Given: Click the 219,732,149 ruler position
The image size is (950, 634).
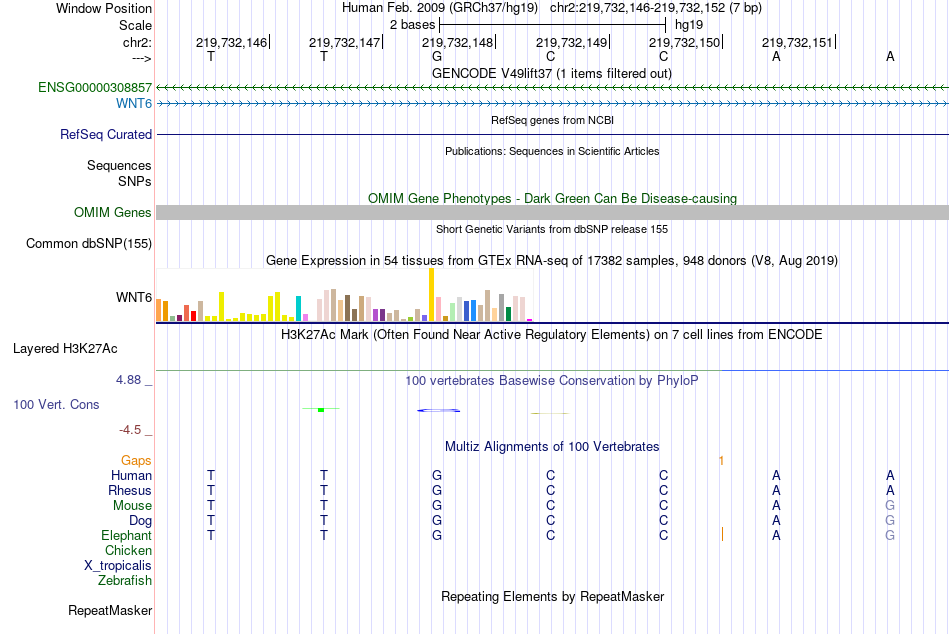Looking at the screenshot, I should pos(571,42).
